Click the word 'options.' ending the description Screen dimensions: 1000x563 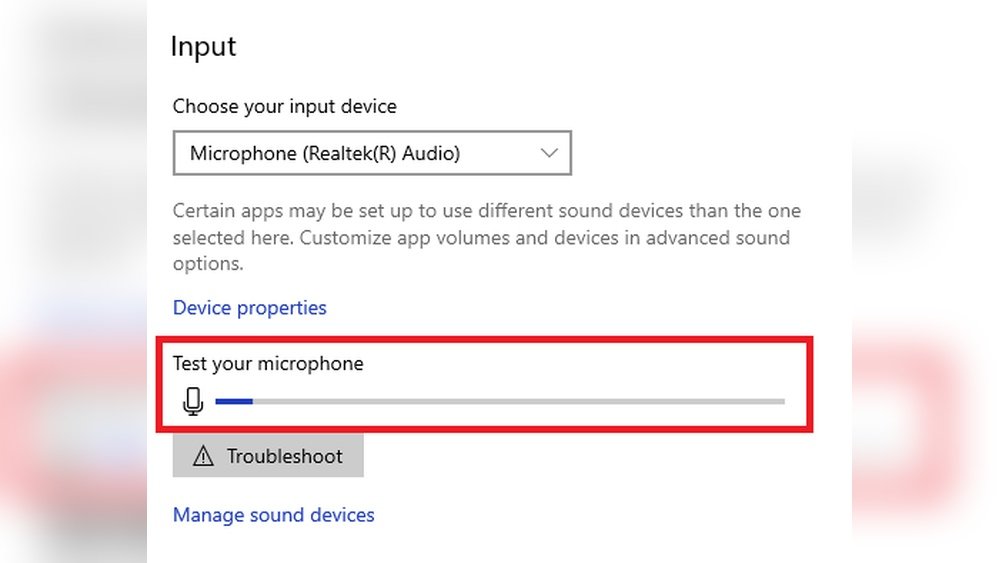(x=208, y=264)
